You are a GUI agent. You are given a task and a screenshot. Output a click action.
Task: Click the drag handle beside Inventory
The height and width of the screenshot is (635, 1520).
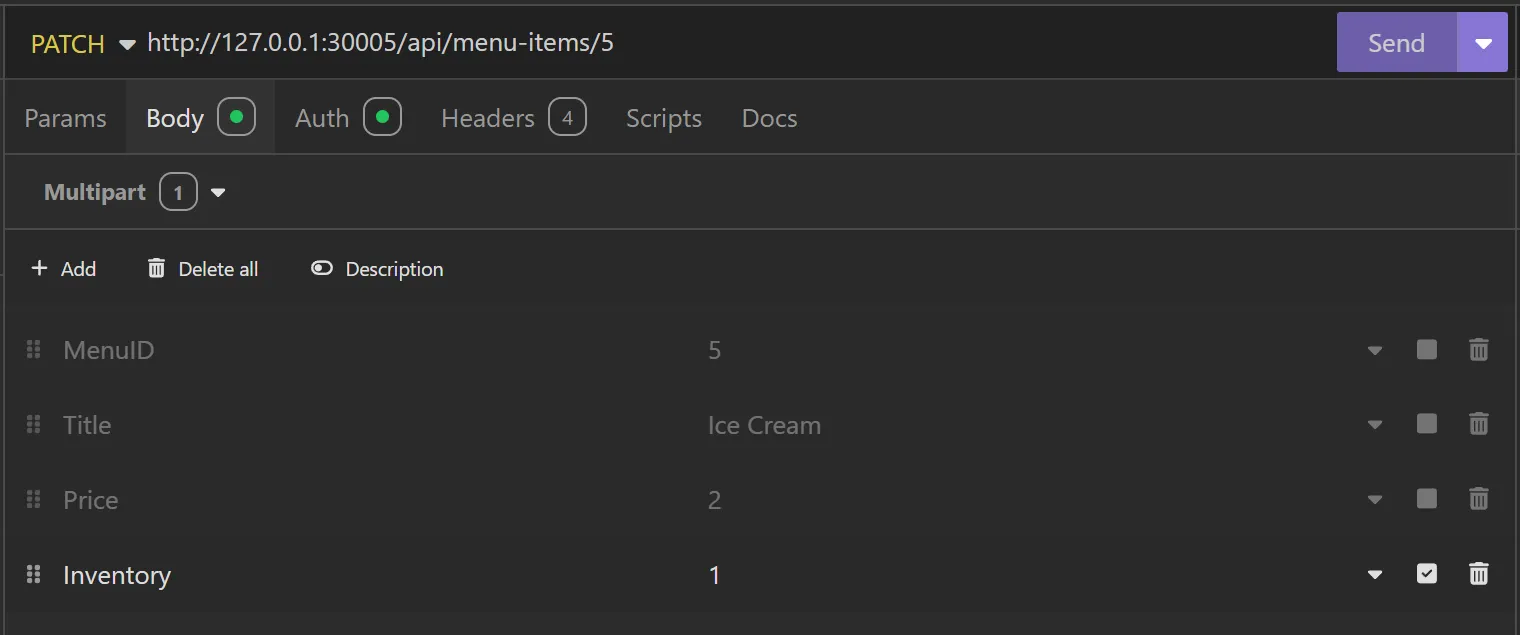tap(33, 574)
